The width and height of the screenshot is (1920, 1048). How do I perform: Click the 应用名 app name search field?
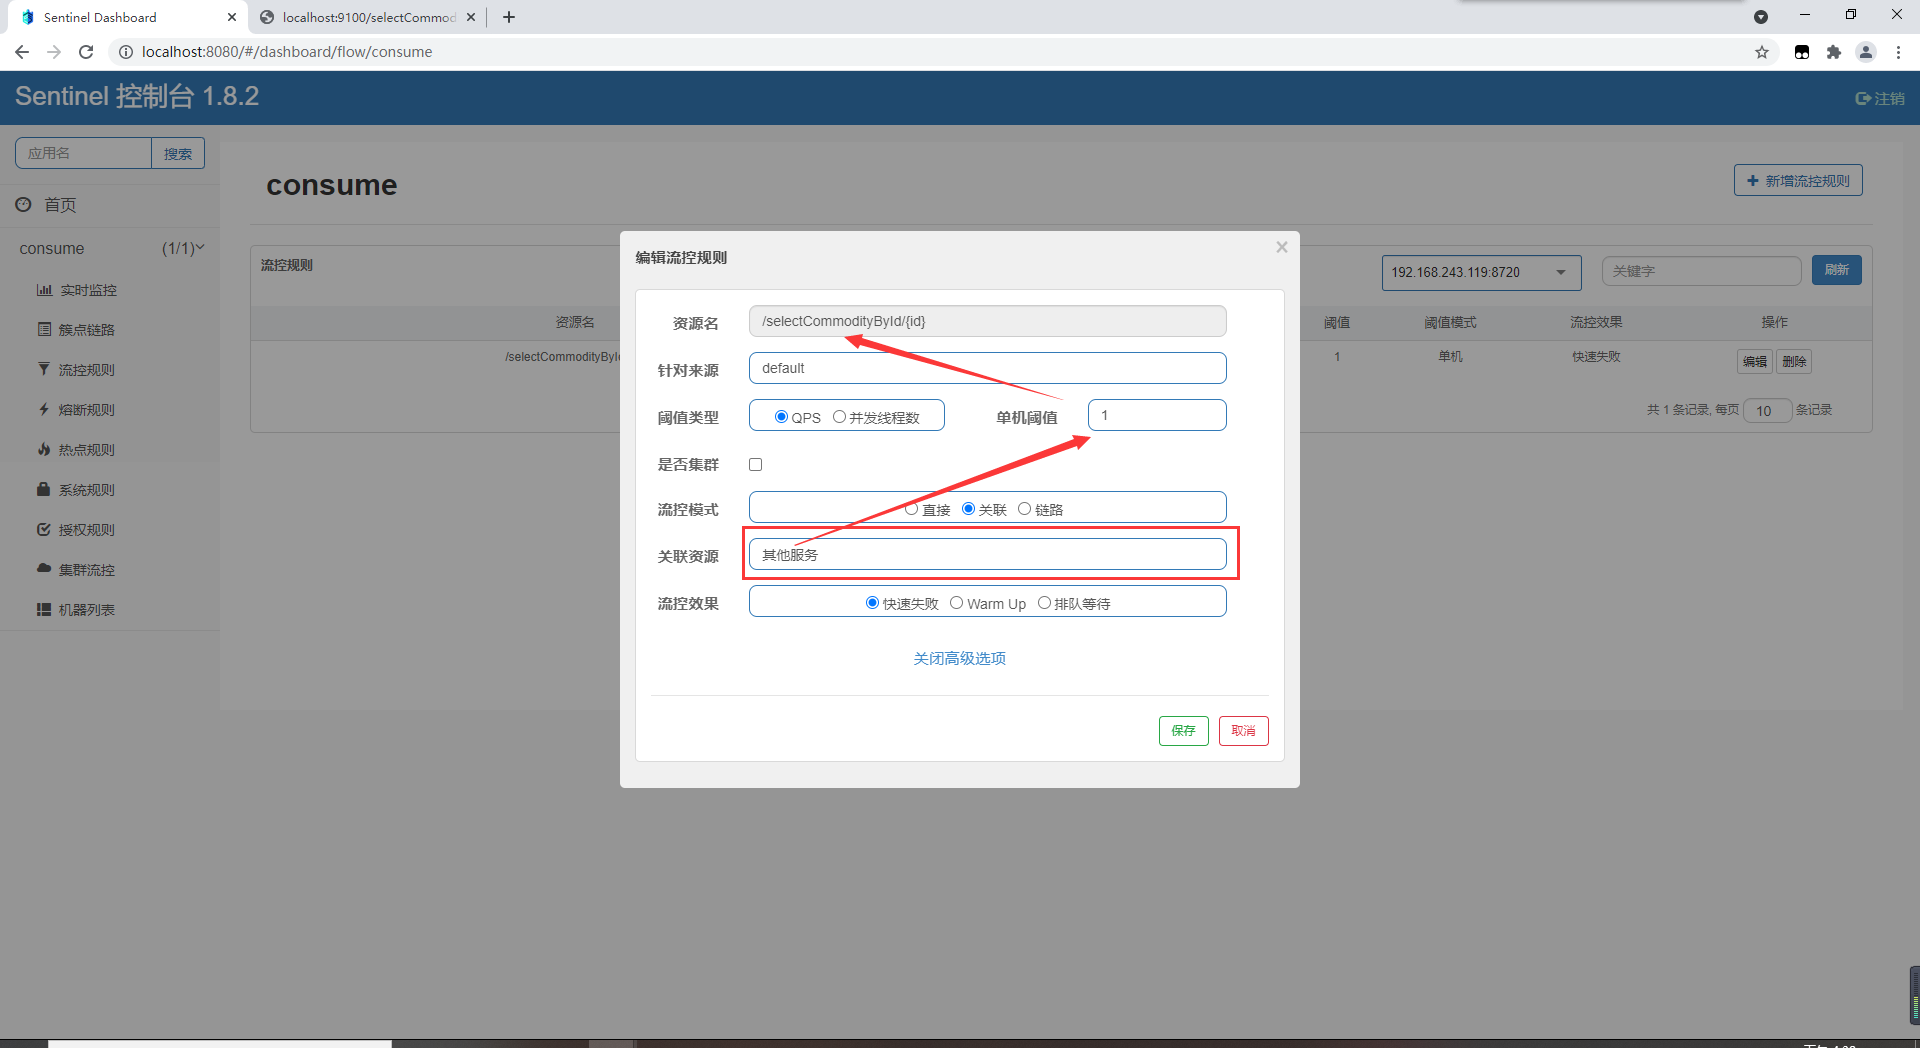click(x=83, y=153)
